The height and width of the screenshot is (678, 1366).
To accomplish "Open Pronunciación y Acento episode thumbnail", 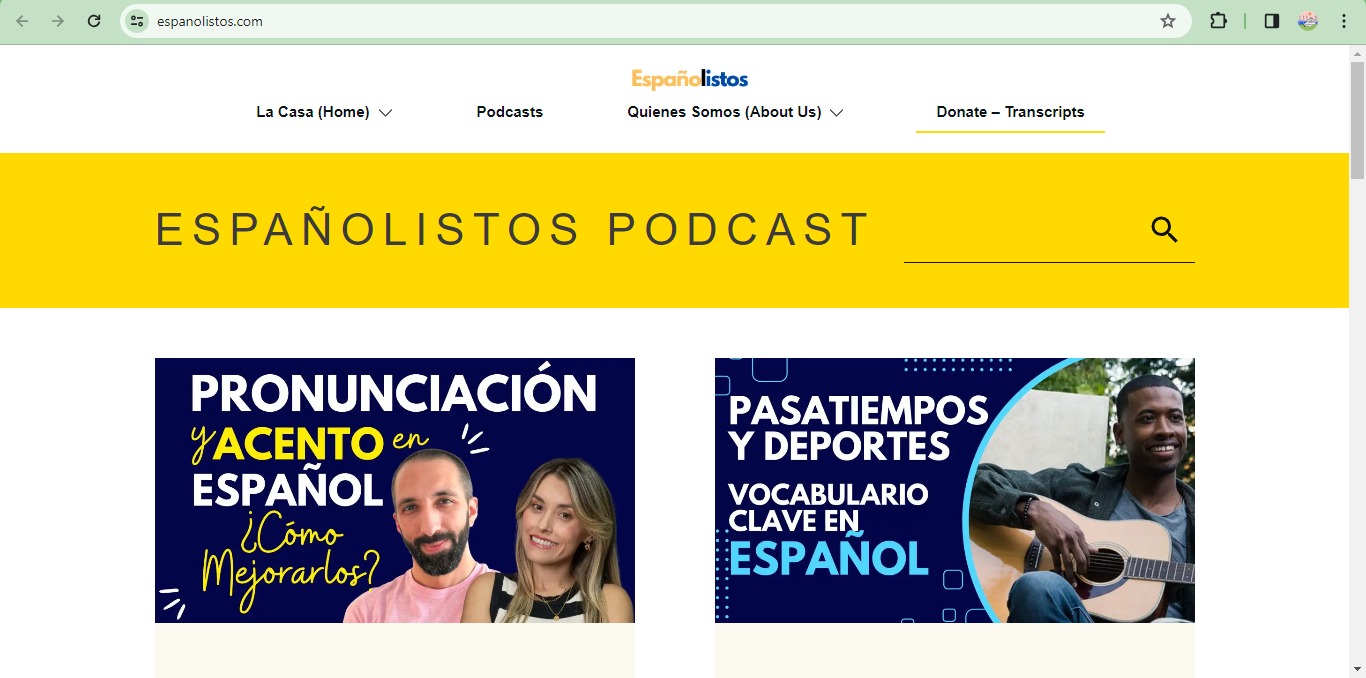I will pos(395,490).
